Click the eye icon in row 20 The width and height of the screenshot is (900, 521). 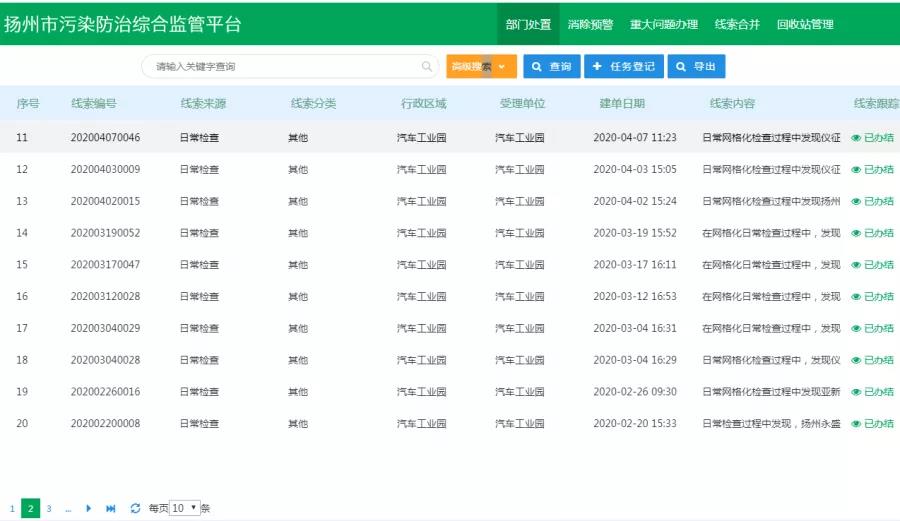click(856, 424)
